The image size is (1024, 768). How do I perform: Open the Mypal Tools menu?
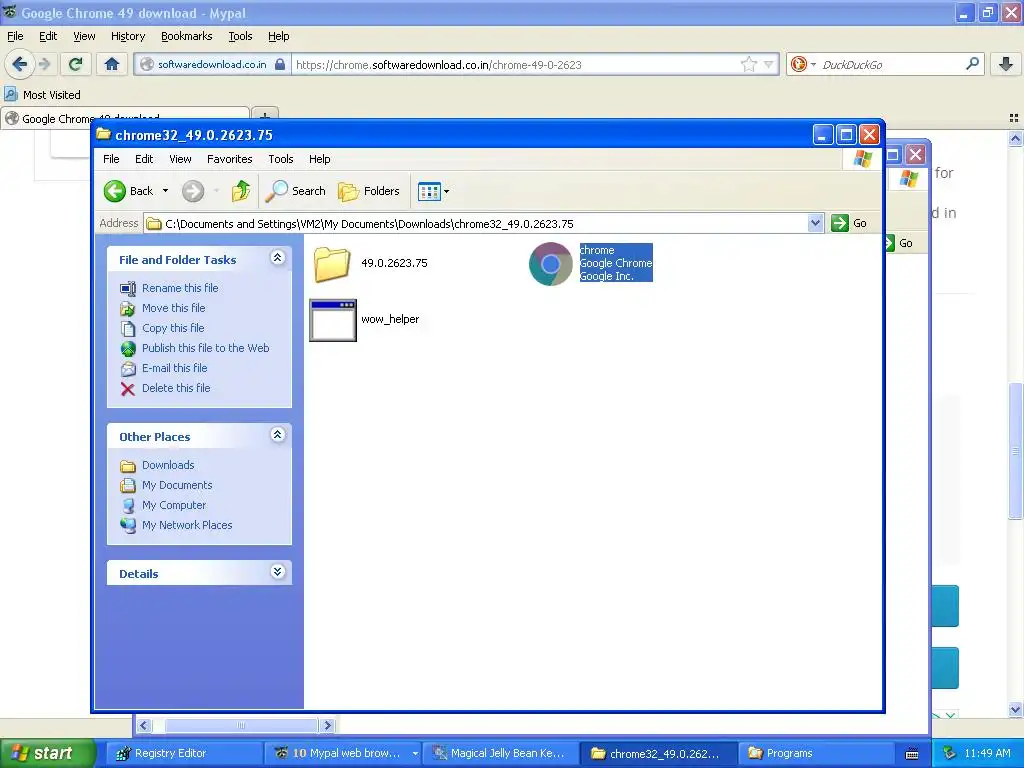tap(240, 36)
